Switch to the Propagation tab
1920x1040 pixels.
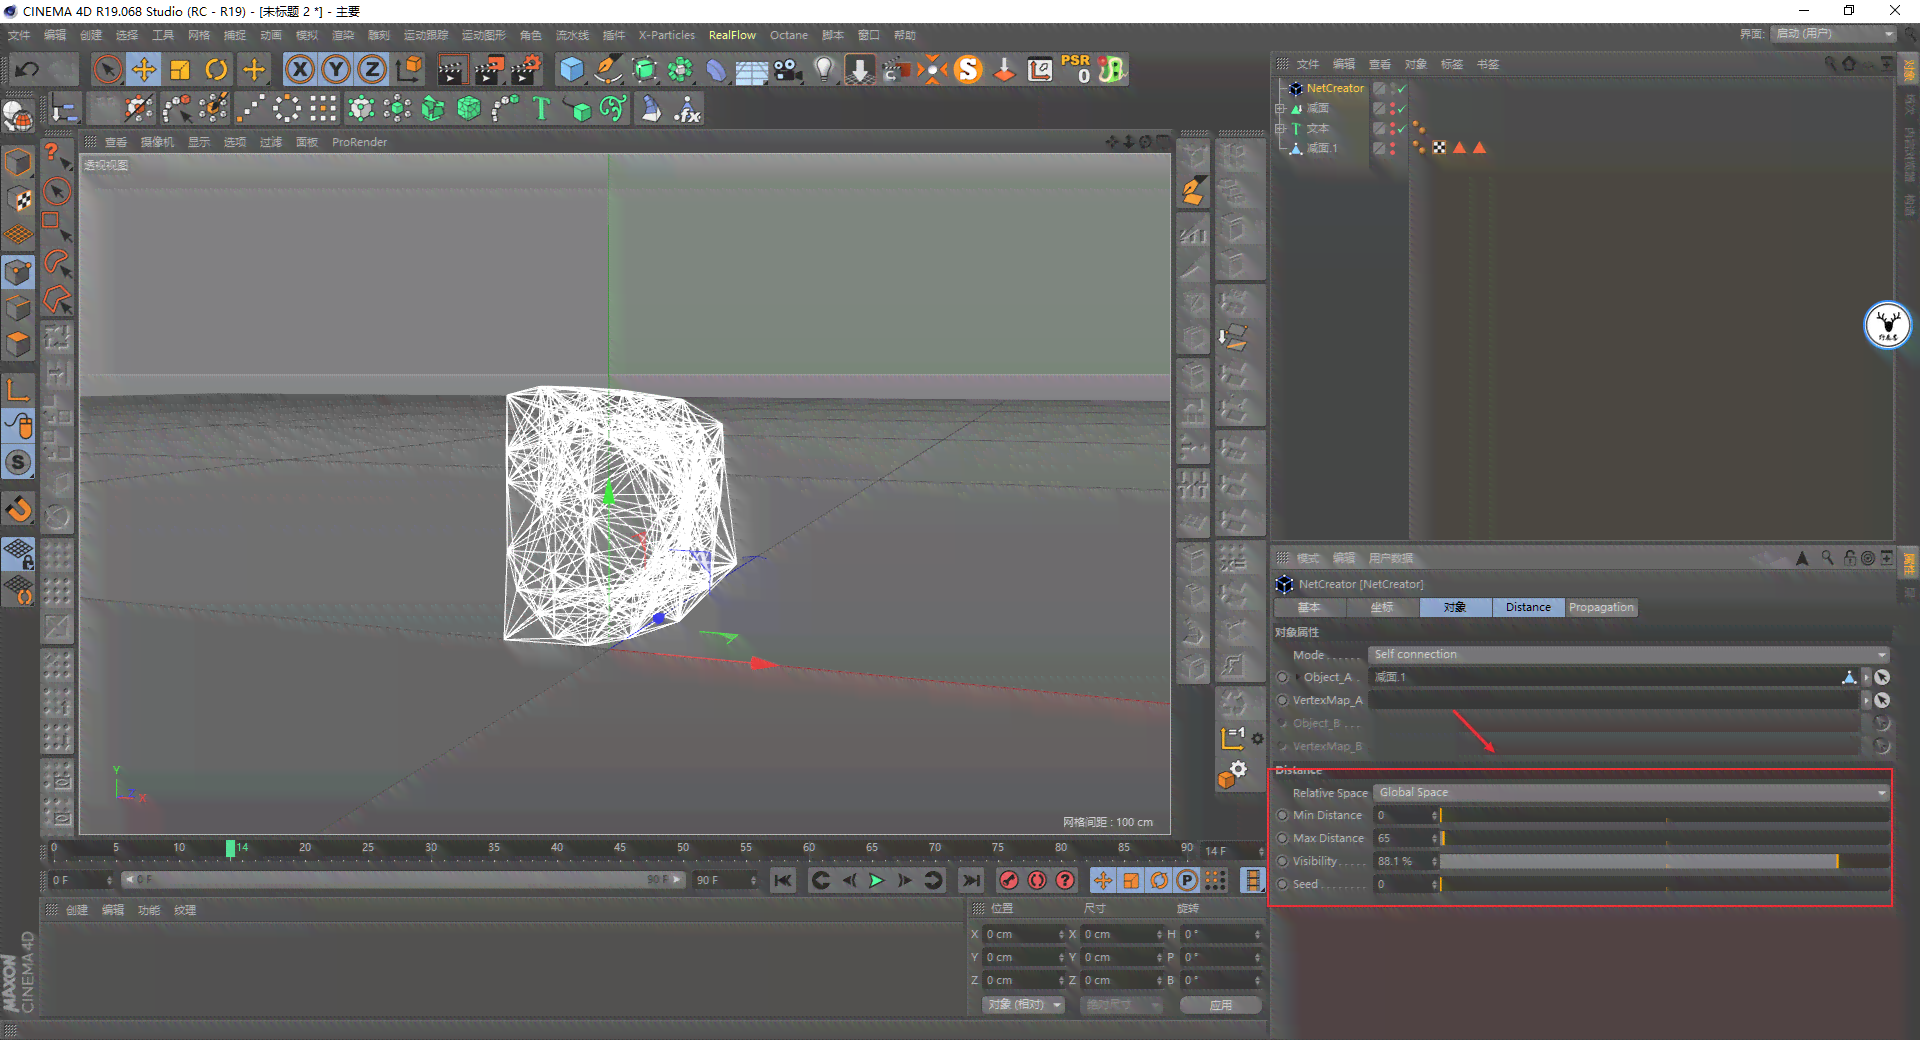[1601, 607]
